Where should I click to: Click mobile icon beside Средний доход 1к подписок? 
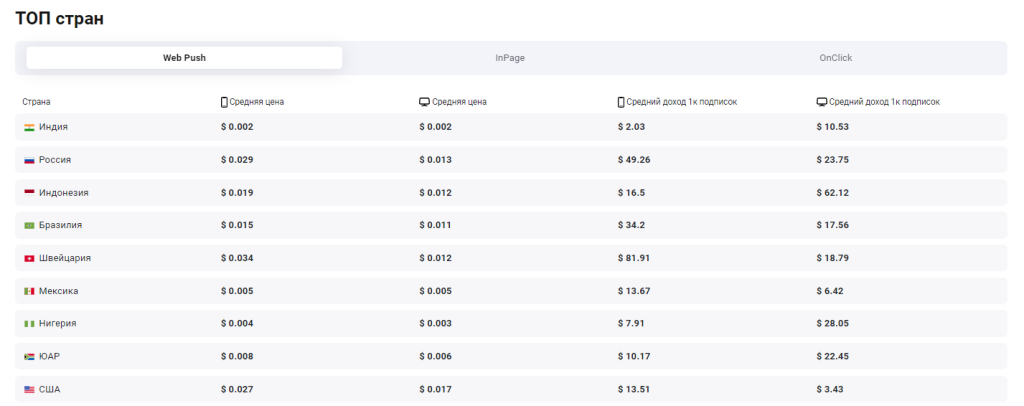(621, 102)
